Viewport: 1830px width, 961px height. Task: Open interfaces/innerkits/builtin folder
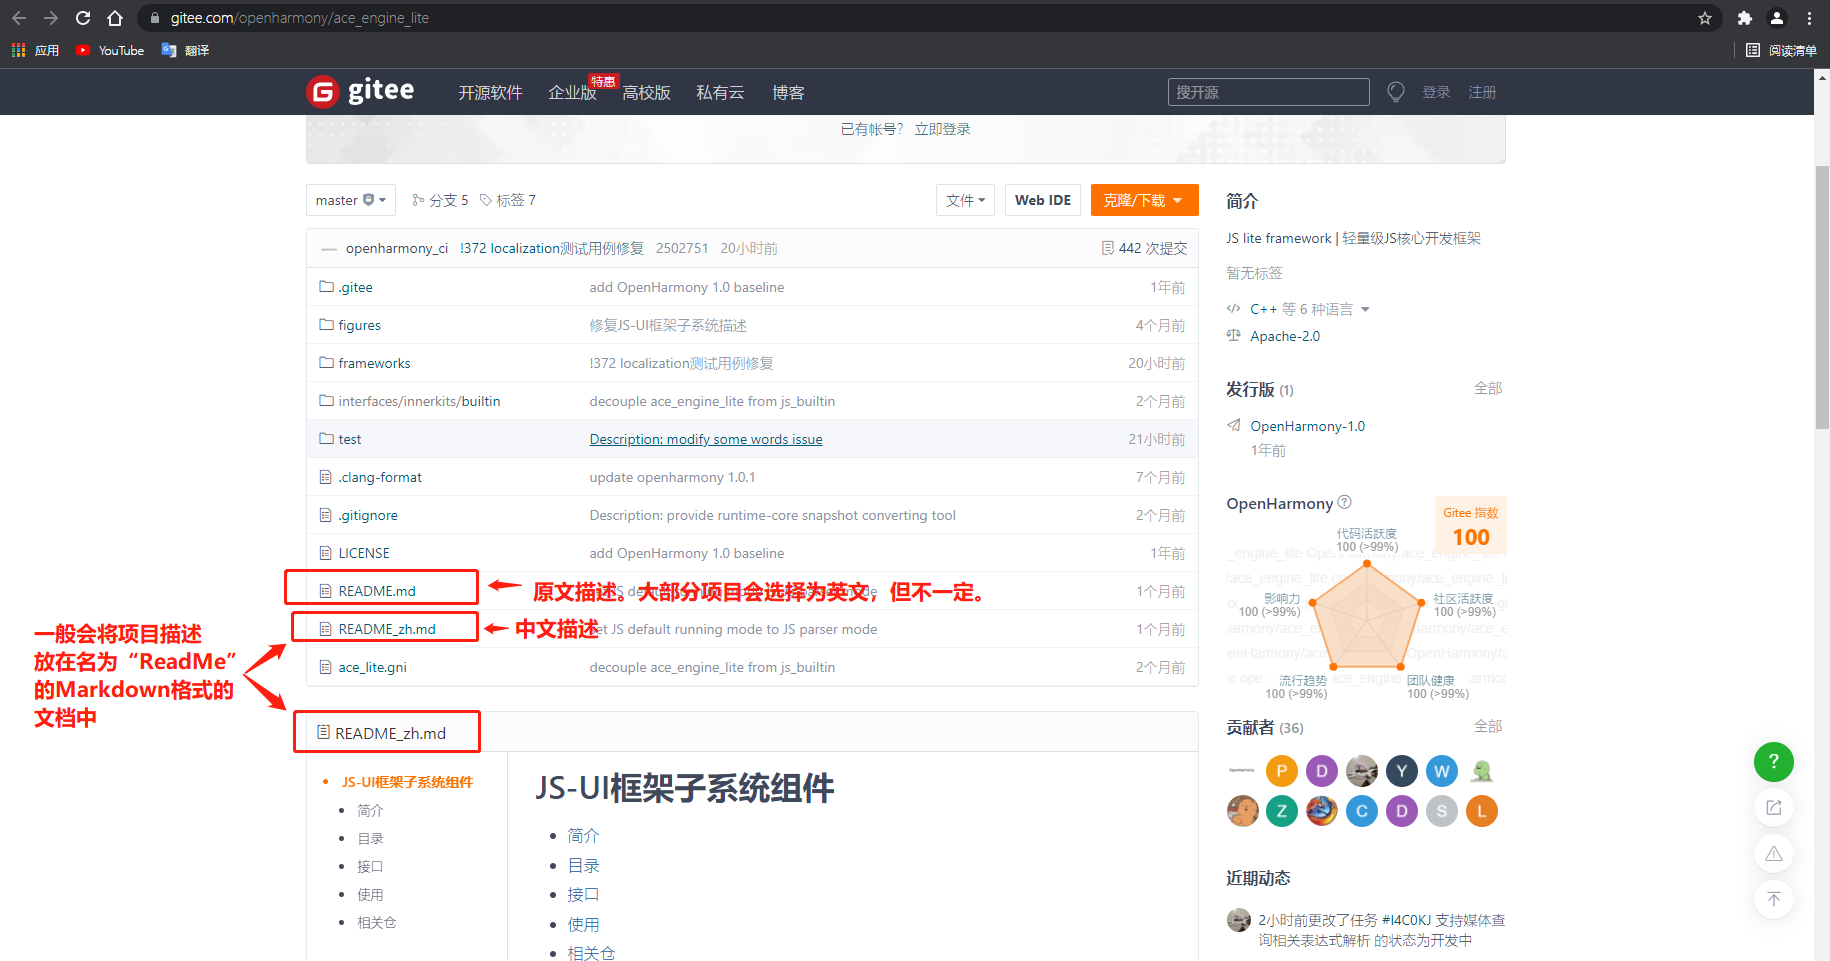click(x=419, y=401)
